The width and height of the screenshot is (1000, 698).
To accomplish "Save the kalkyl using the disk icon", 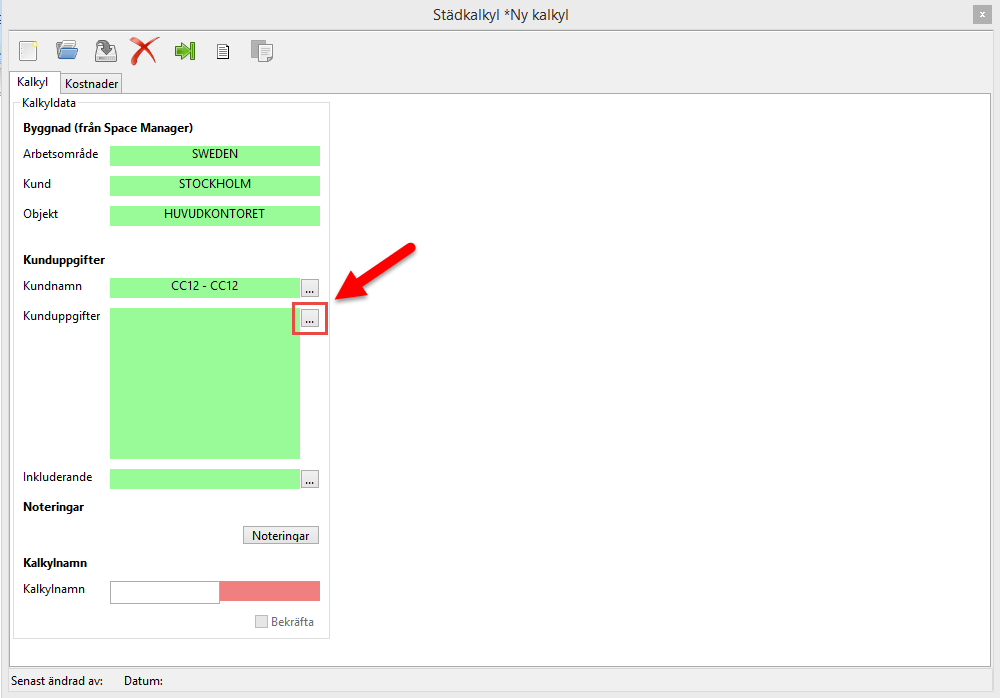I will [105, 51].
